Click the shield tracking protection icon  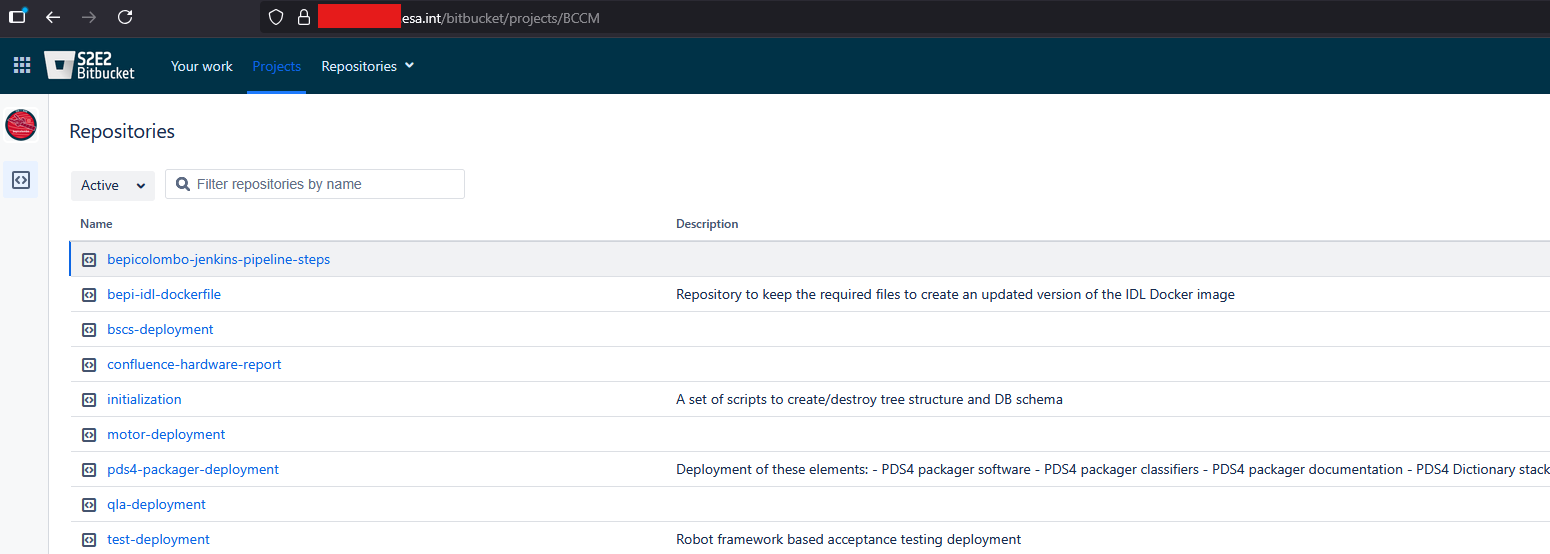click(277, 18)
